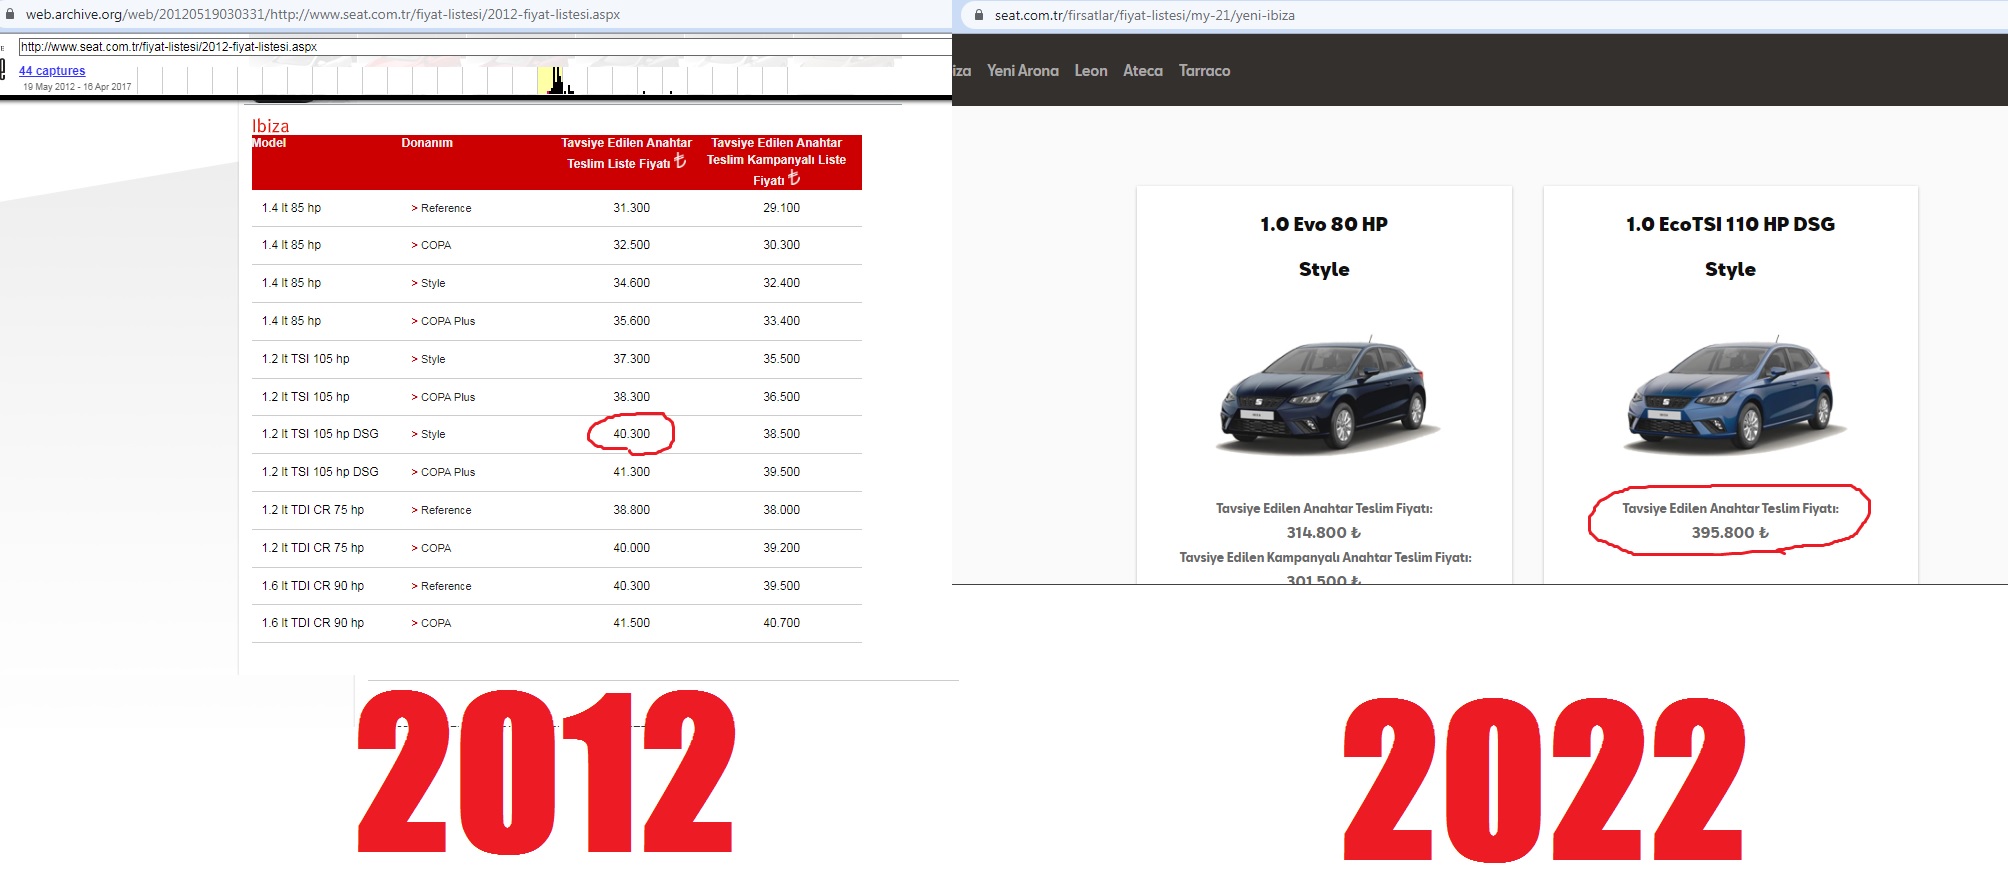The image size is (2008, 888).
Task: Click the lock icon beside the seat.com.tr URL
Action: click(979, 15)
